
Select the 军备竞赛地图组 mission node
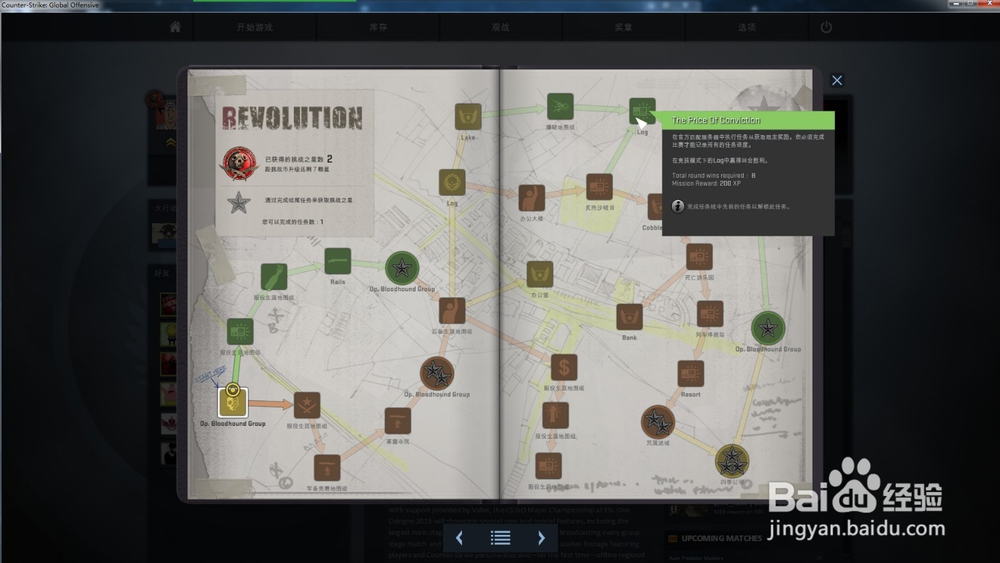(327, 468)
